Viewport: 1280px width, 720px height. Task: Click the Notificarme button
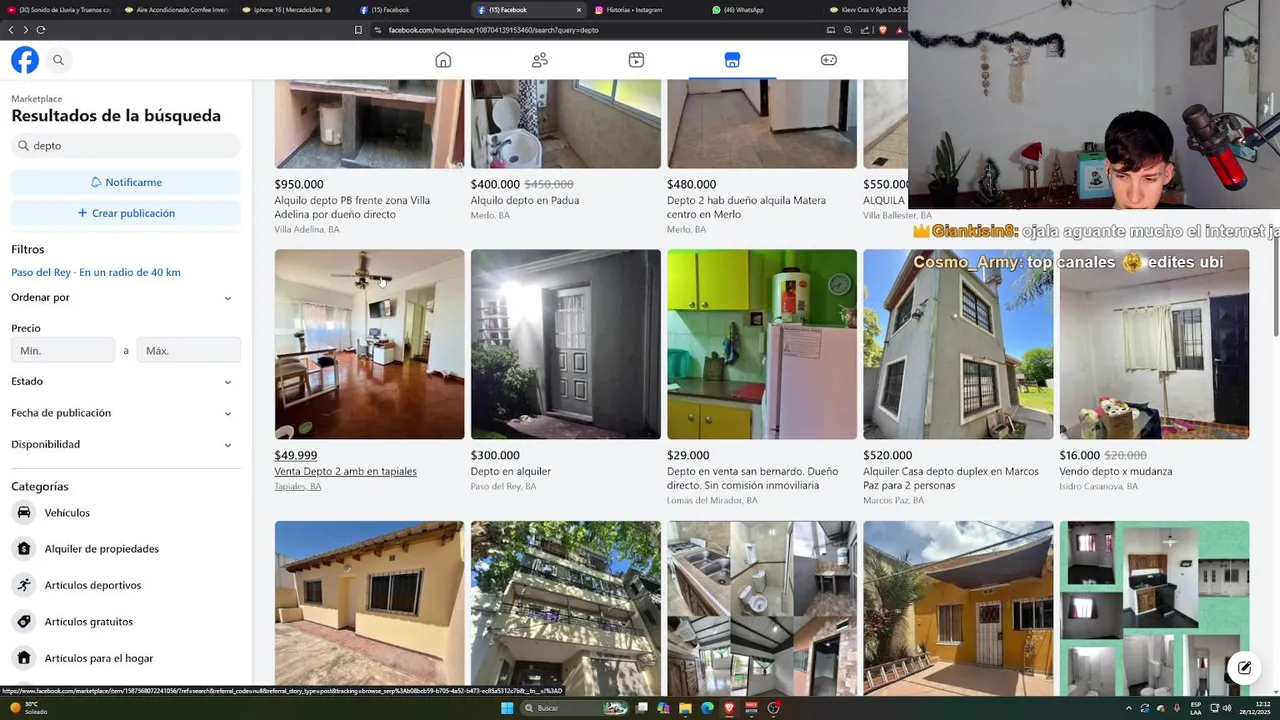coord(126,182)
